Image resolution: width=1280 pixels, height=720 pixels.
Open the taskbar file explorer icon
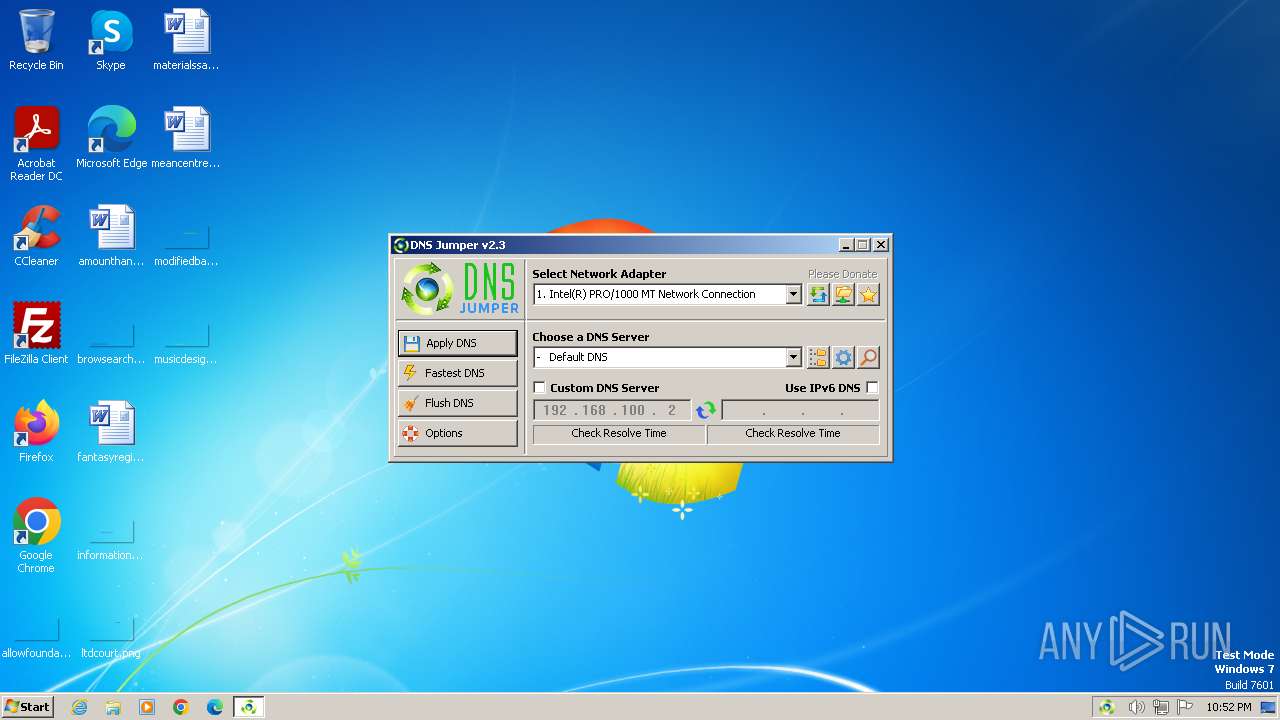click(113, 707)
